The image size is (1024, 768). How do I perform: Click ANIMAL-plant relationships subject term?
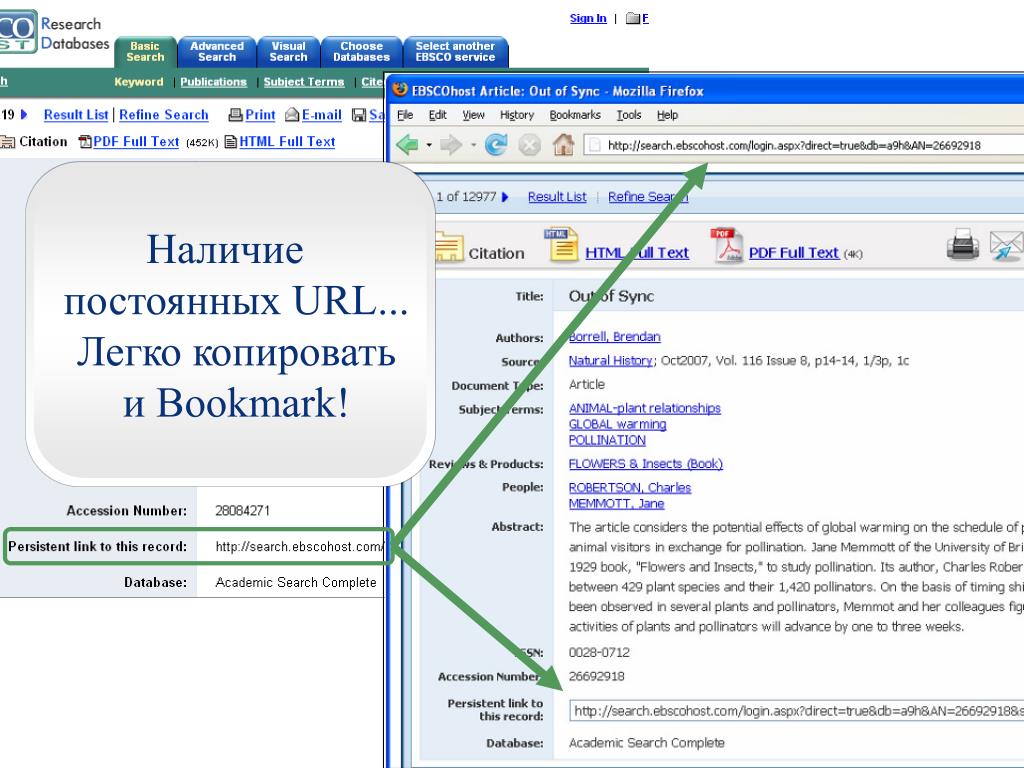tap(645, 408)
